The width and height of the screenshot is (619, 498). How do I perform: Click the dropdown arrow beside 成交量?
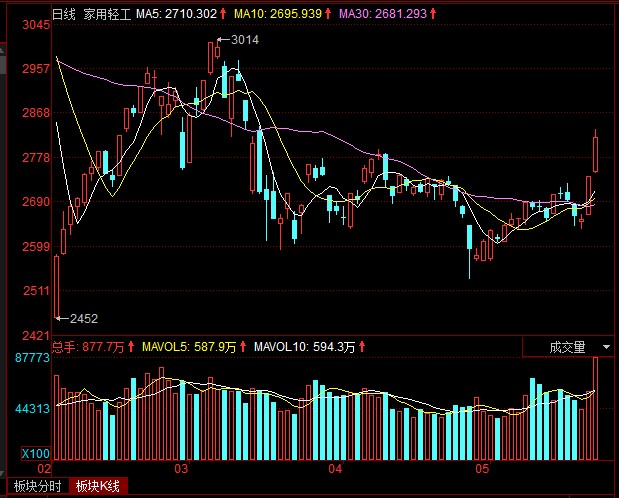(x=606, y=347)
